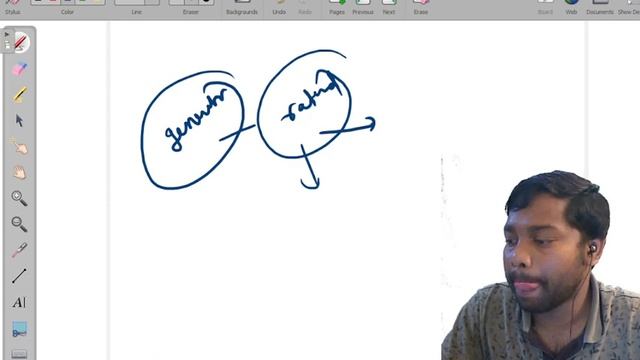Open the Backgrounds chooser
640x360 pixels.
click(242, 7)
